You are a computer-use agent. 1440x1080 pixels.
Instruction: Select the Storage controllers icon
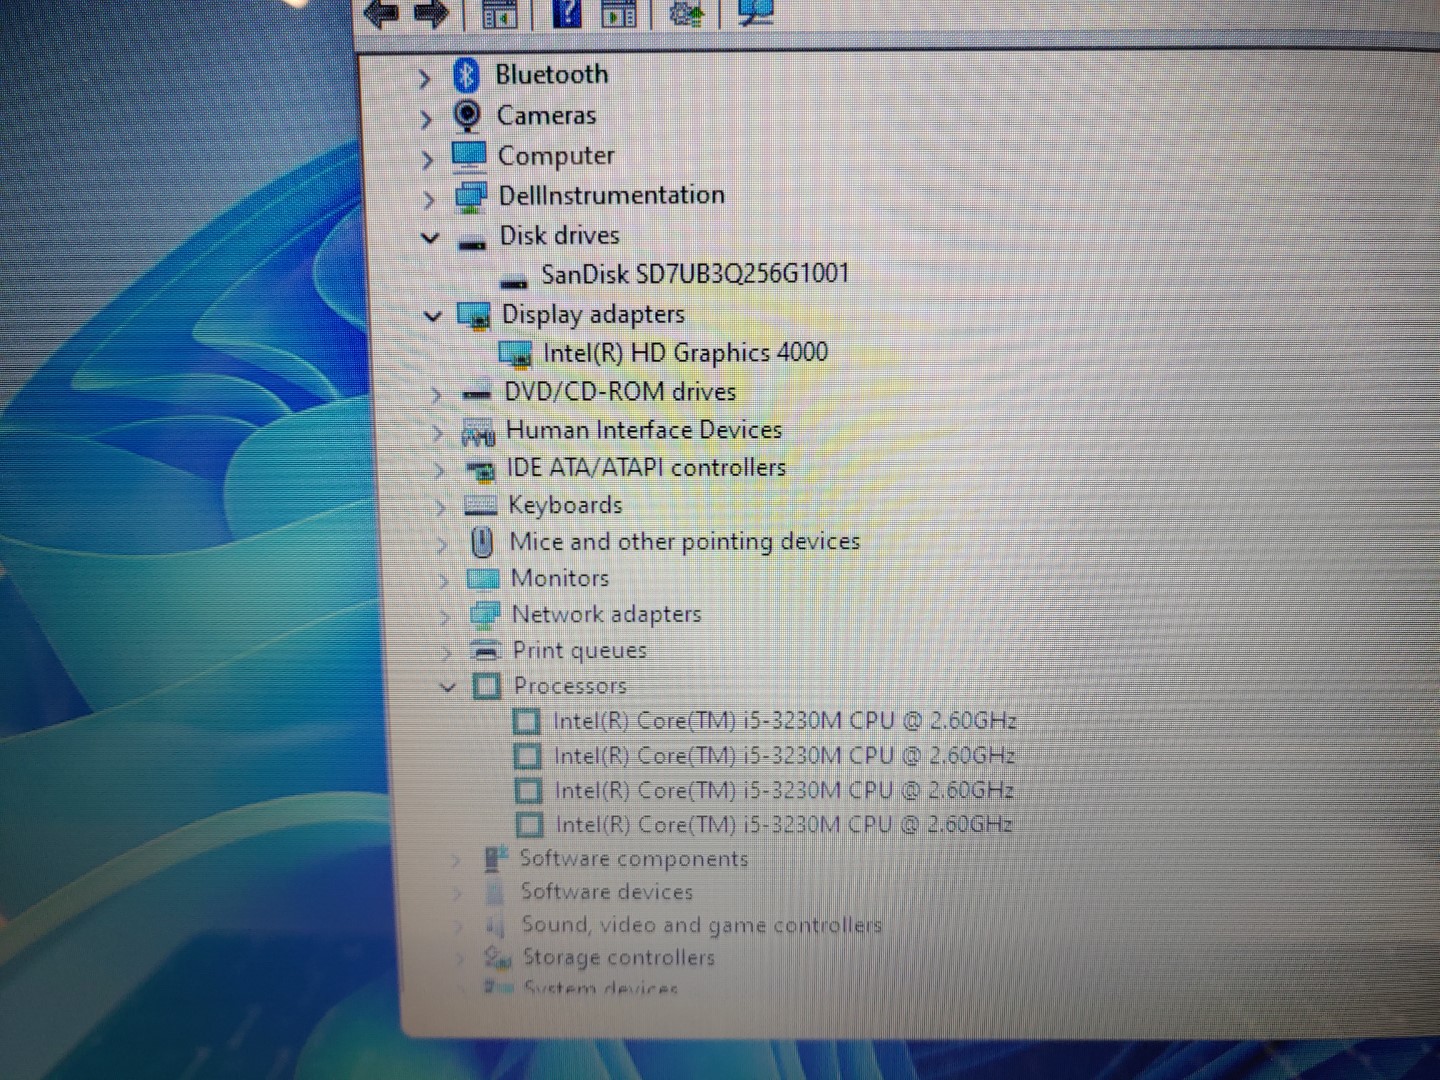497,957
